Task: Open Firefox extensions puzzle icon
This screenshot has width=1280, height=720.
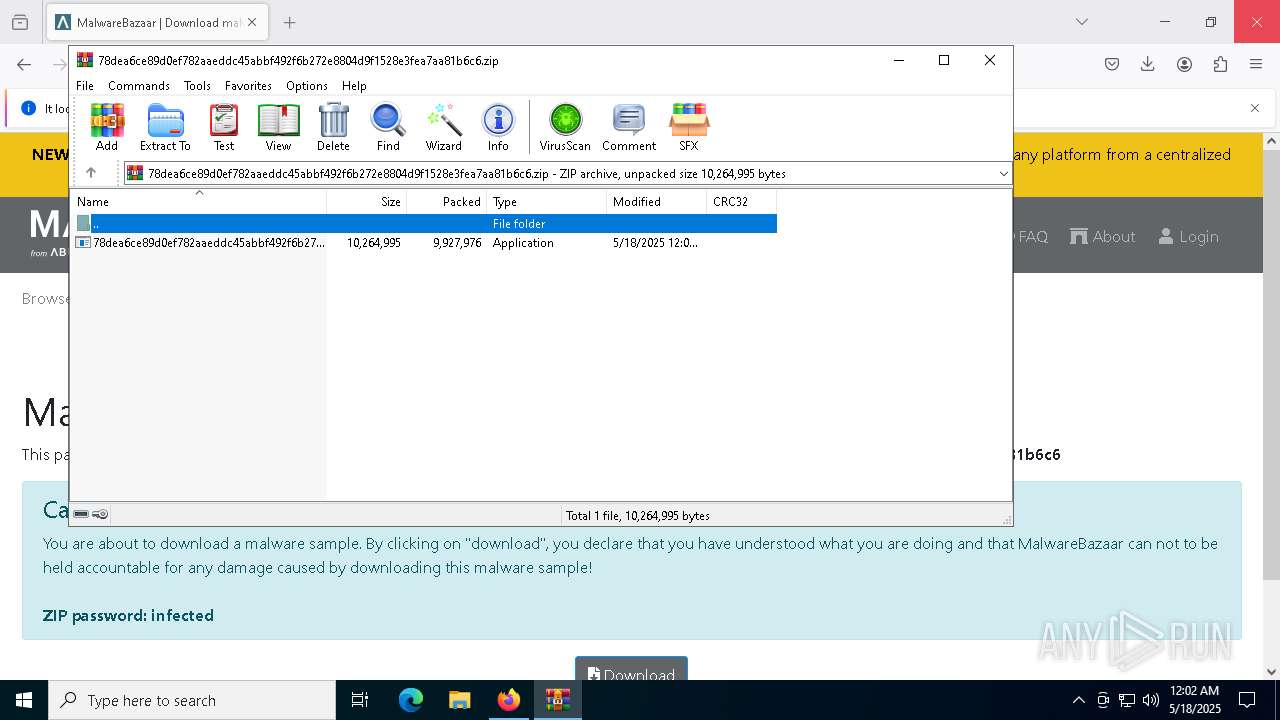Action: 1220,64
